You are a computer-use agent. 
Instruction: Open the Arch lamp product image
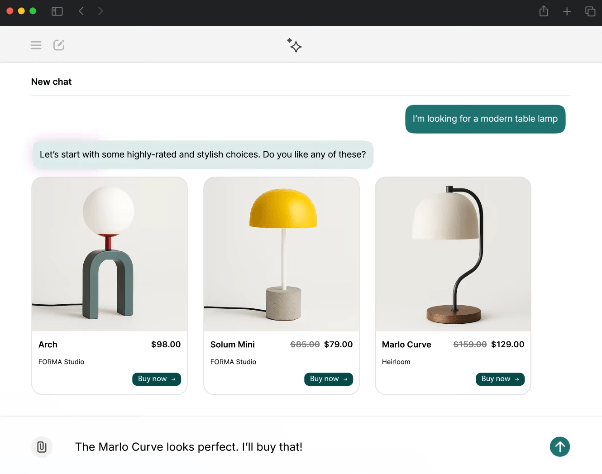(x=109, y=254)
